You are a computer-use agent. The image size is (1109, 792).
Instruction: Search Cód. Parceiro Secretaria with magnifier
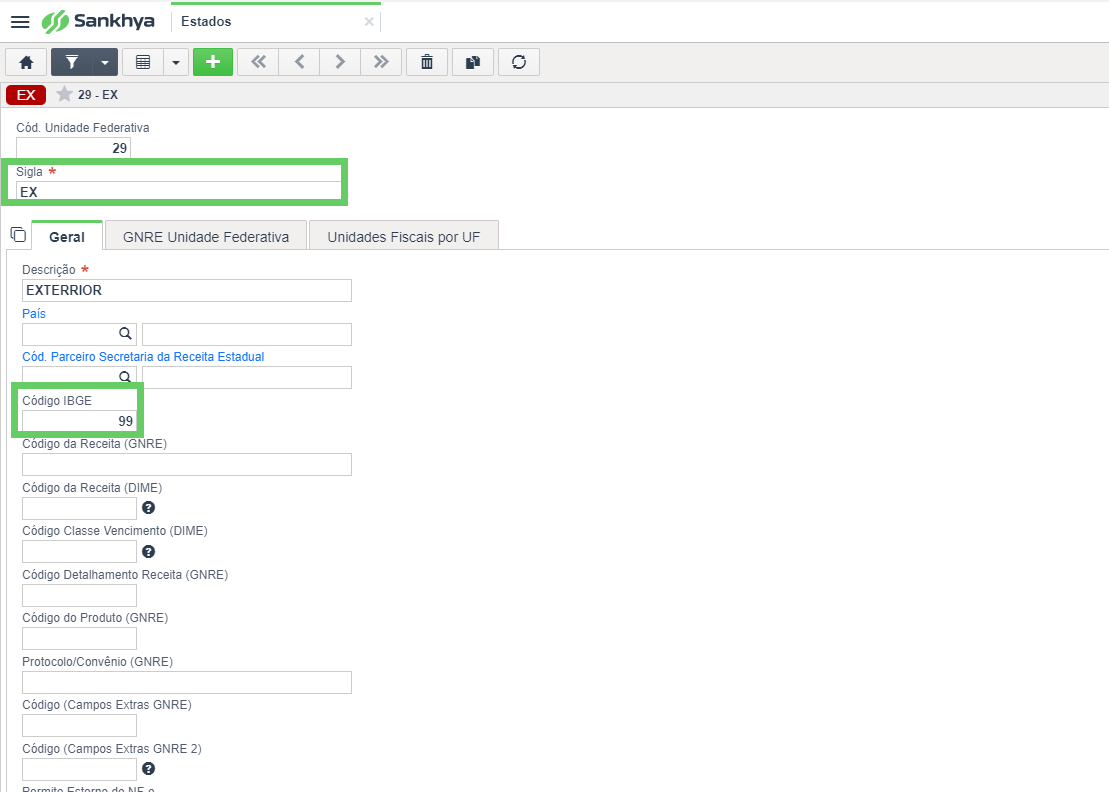pos(125,377)
